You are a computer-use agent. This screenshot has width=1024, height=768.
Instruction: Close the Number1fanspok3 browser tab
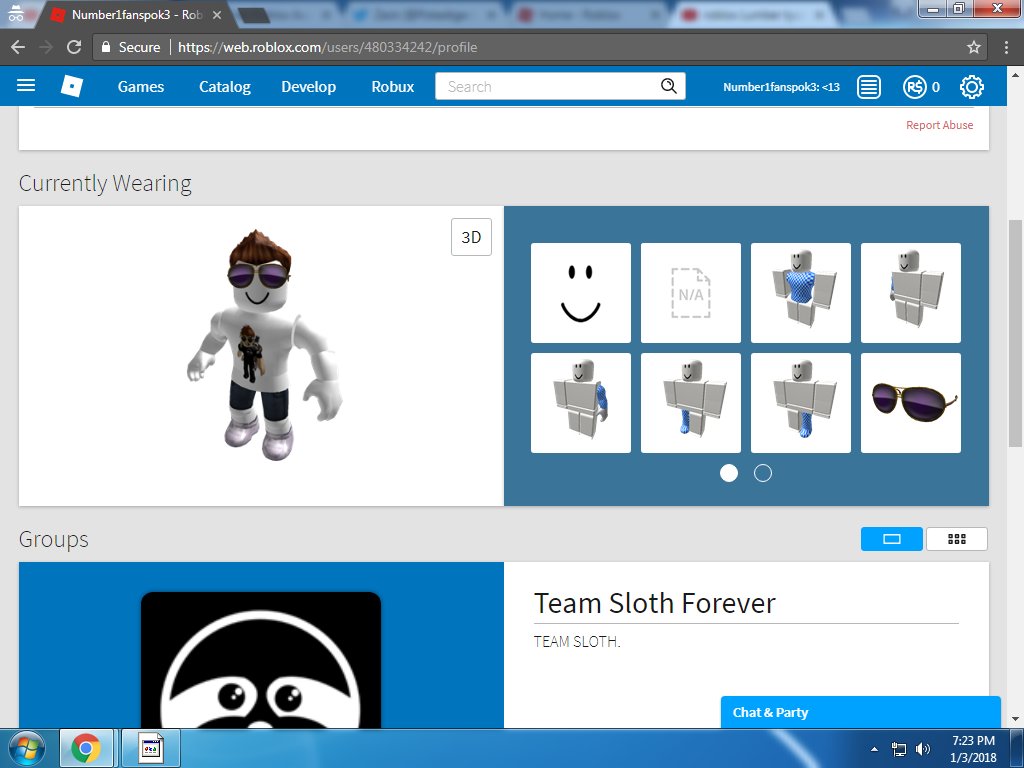pyautogui.click(x=217, y=14)
